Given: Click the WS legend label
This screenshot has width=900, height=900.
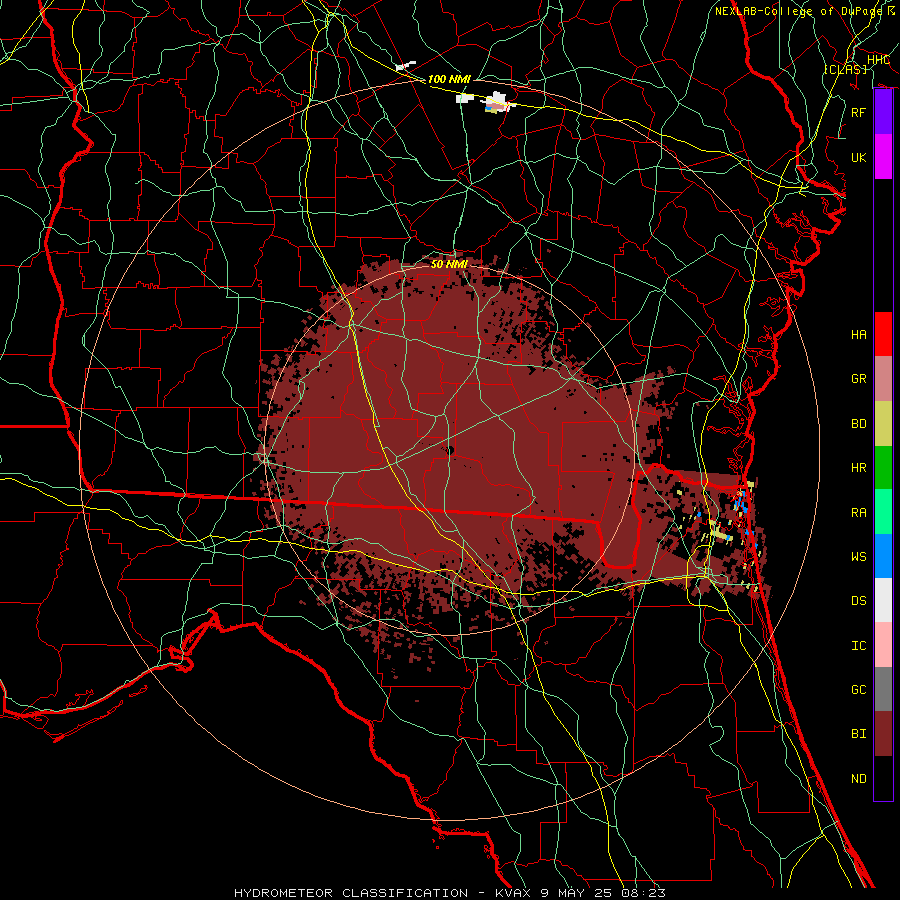Looking at the screenshot, I should coord(858,557).
